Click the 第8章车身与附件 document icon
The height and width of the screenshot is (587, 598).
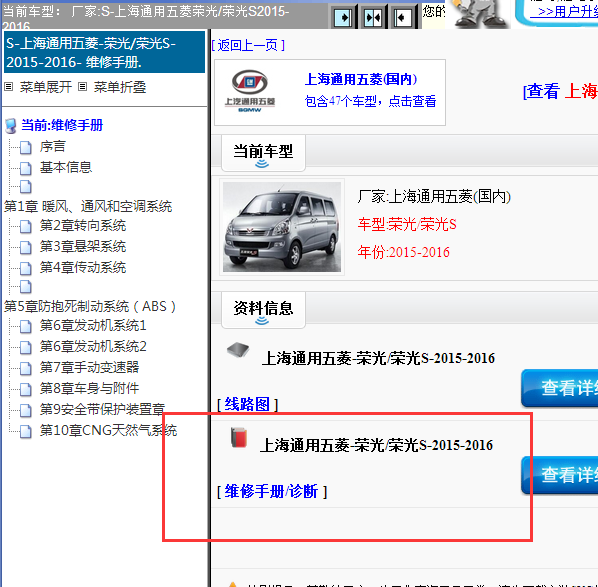26,389
